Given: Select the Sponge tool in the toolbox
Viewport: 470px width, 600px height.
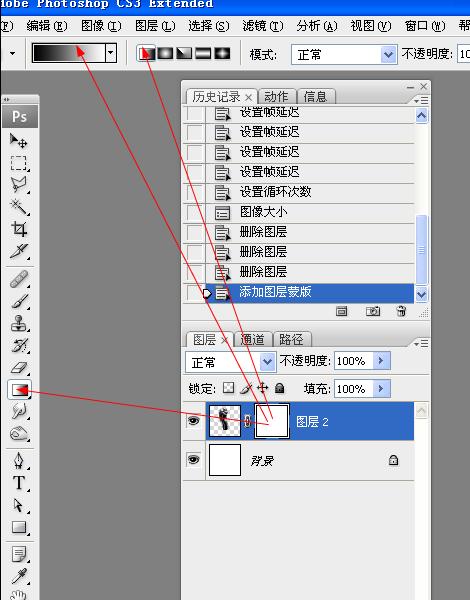Looking at the screenshot, I should 18,434.
